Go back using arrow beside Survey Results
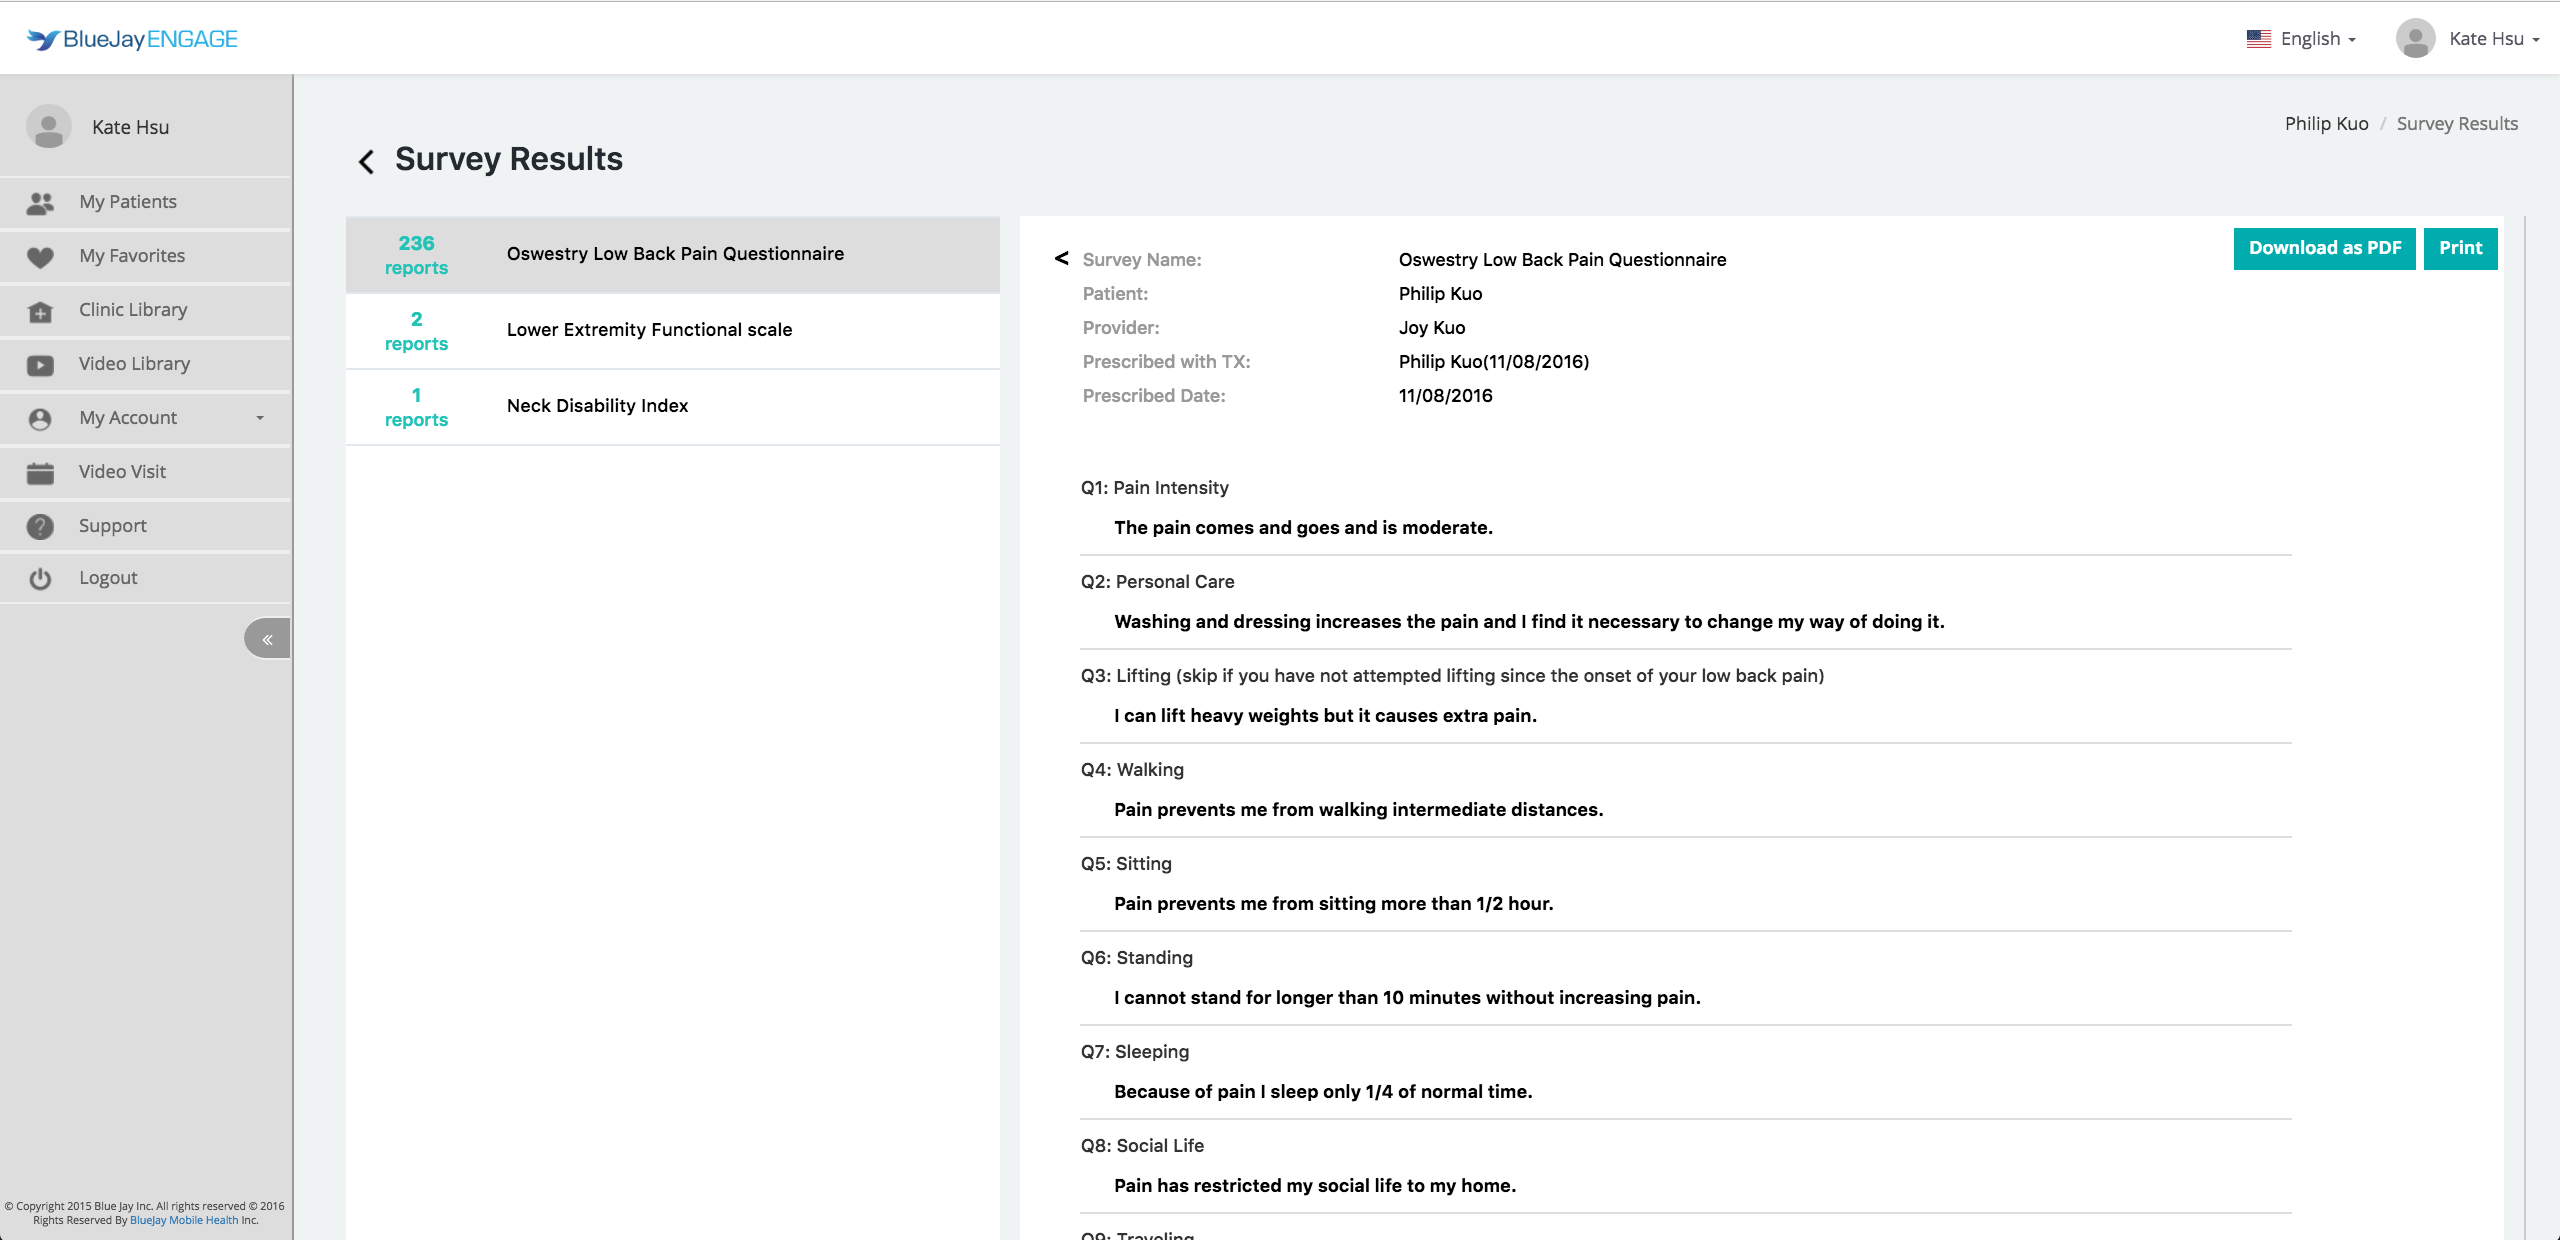This screenshot has height=1240, width=2560. pos(367,161)
